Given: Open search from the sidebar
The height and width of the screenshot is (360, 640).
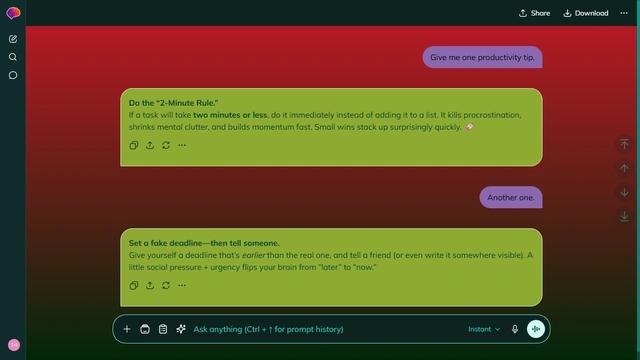Looking at the screenshot, I should (x=13, y=57).
